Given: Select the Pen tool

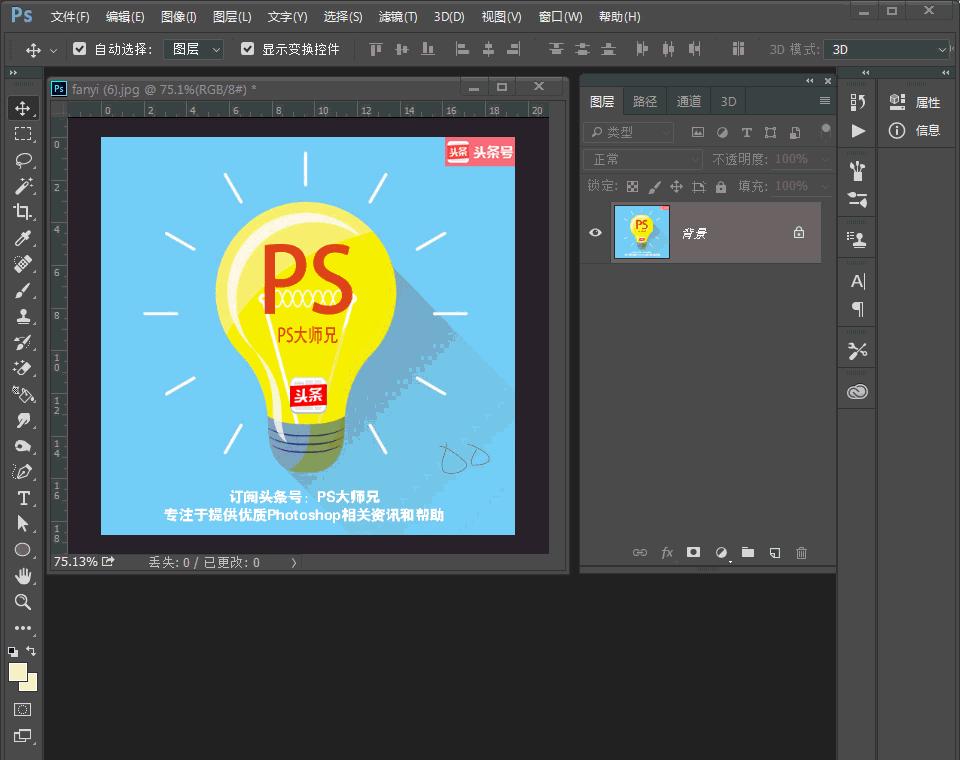Looking at the screenshot, I should tap(23, 472).
